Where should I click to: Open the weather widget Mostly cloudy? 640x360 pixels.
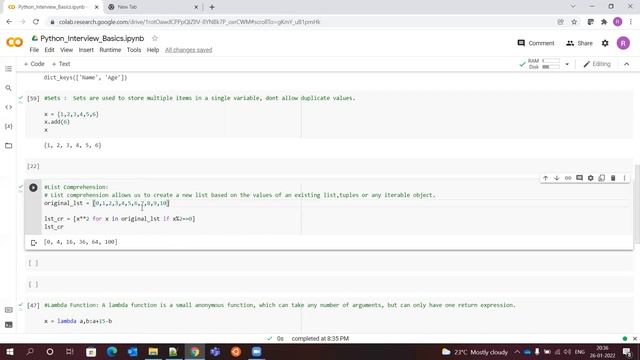pos(475,352)
